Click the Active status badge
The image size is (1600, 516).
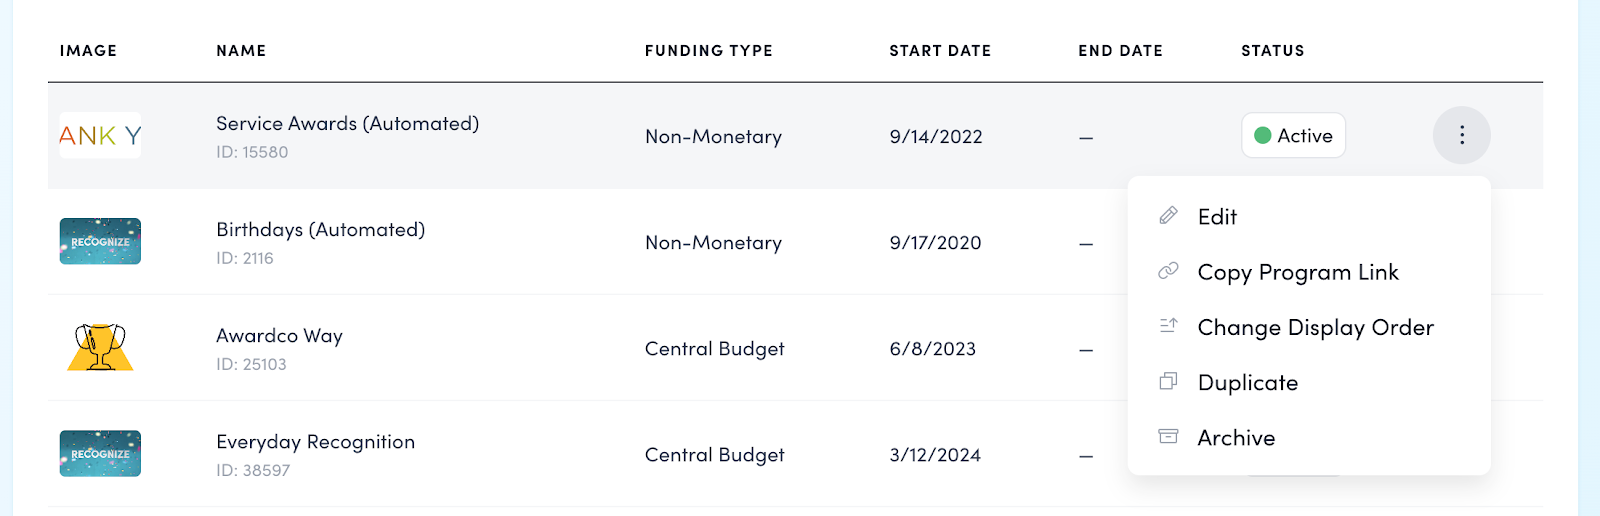point(1293,135)
